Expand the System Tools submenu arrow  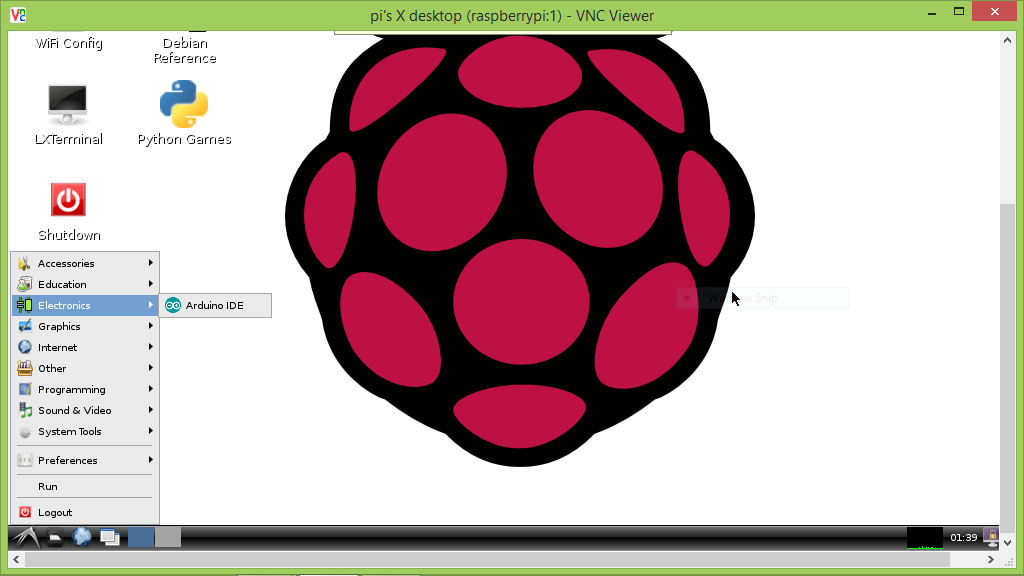click(151, 431)
